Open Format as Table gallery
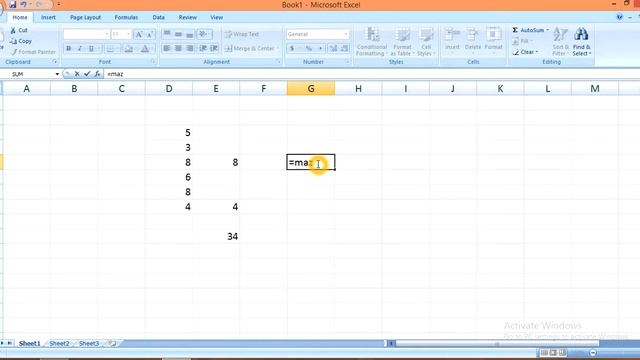Image resolution: width=640 pixels, height=360 pixels. pyautogui.click(x=402, y=42)
